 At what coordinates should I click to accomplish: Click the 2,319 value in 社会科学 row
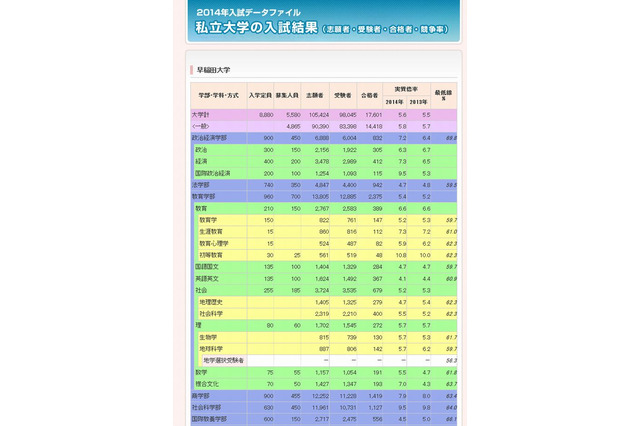[322, 314]
